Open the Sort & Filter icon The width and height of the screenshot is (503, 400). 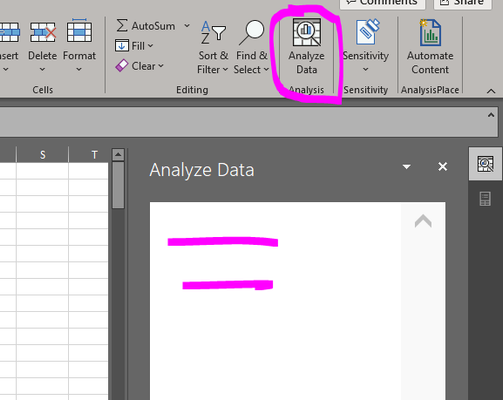point(213,32)
